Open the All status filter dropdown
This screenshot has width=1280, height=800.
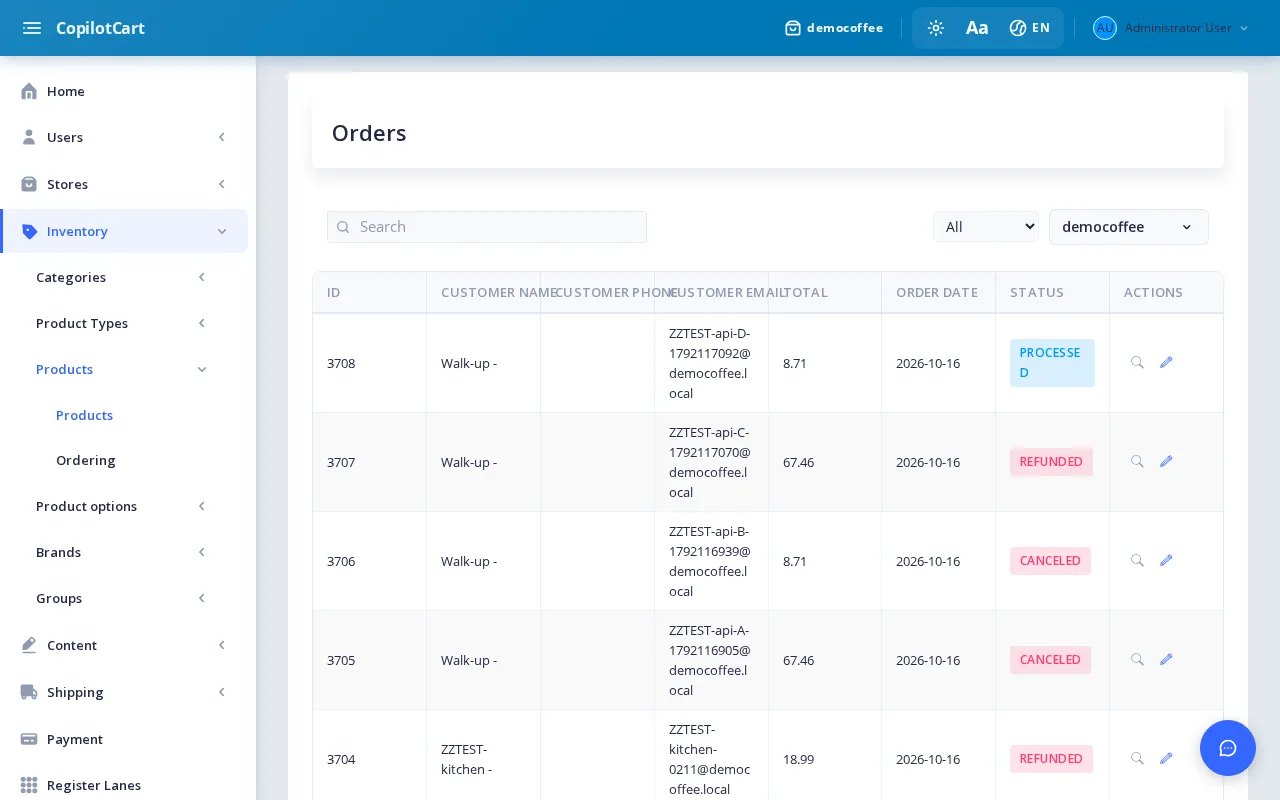(986, 227)
